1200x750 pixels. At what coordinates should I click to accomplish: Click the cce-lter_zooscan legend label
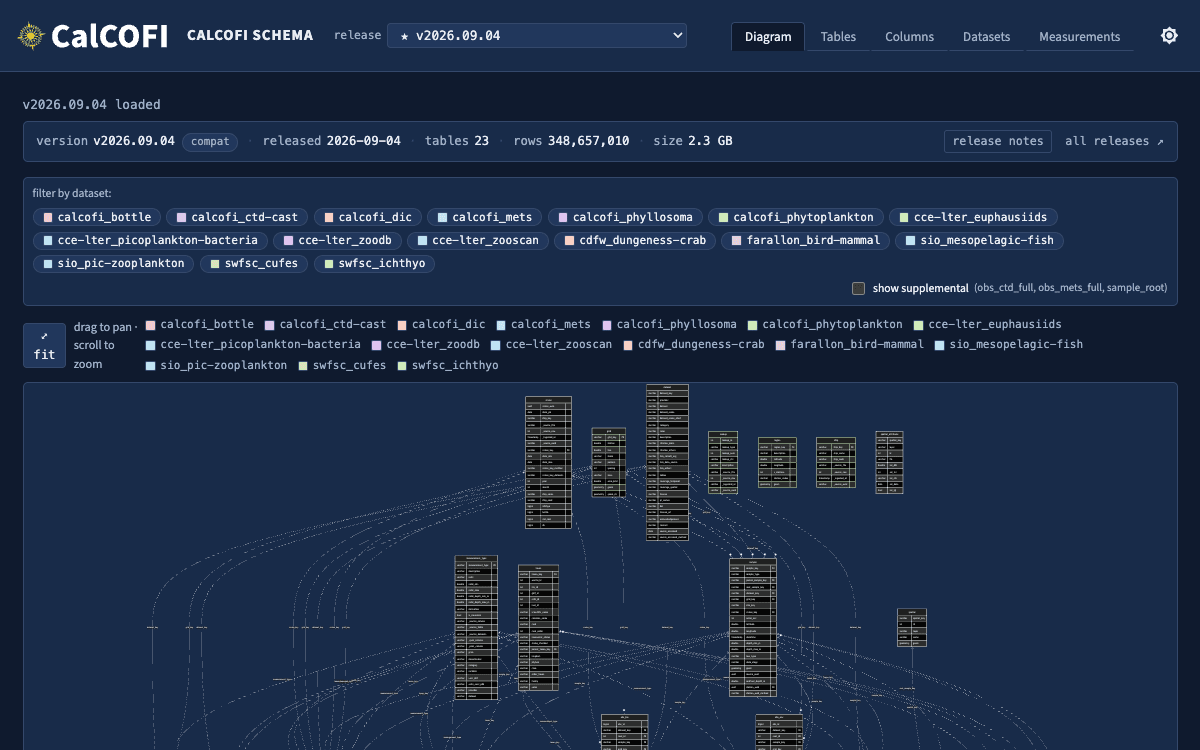(x=559, y=344)
